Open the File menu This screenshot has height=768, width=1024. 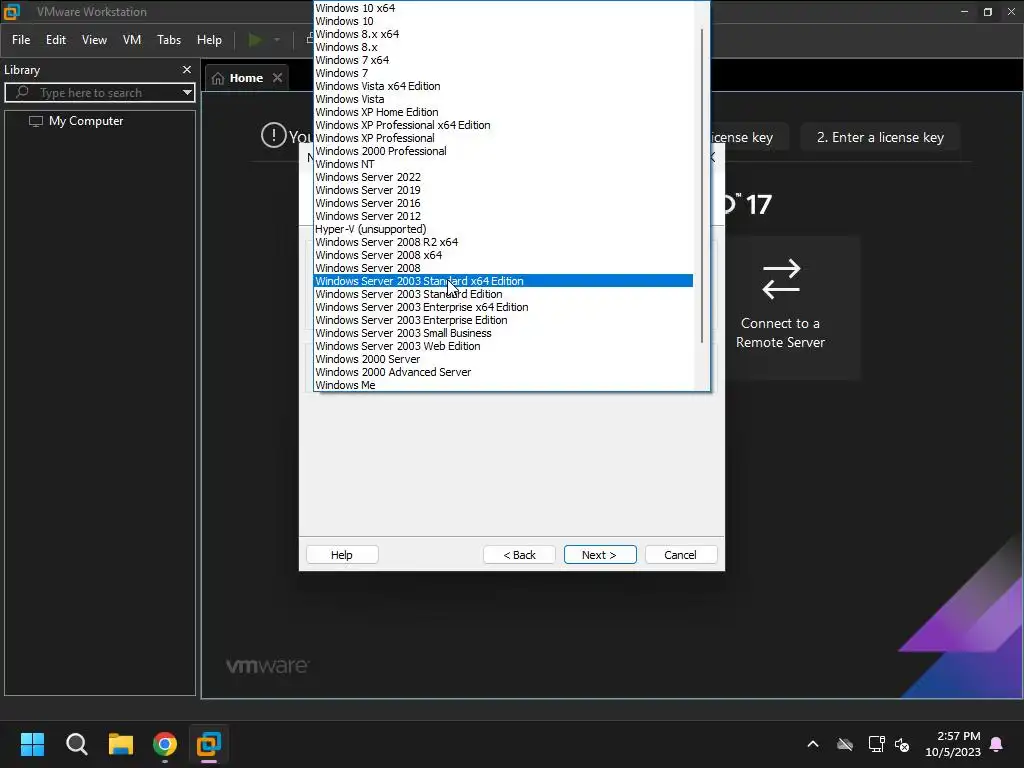tap(21, 40)
